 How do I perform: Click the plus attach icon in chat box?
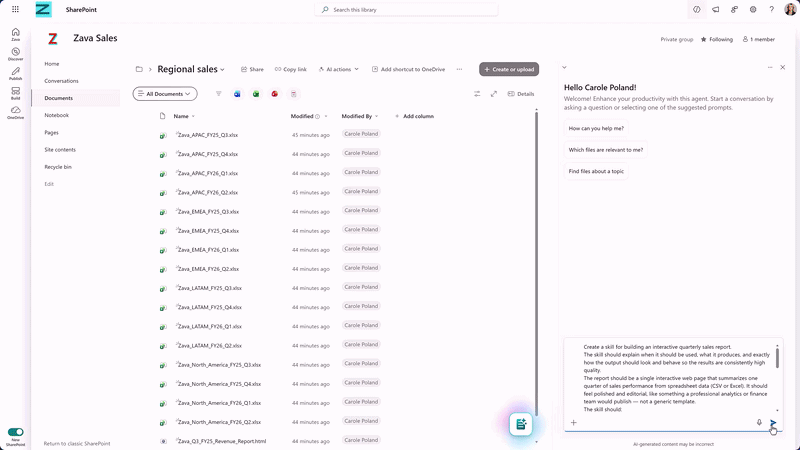coord(573,422)
